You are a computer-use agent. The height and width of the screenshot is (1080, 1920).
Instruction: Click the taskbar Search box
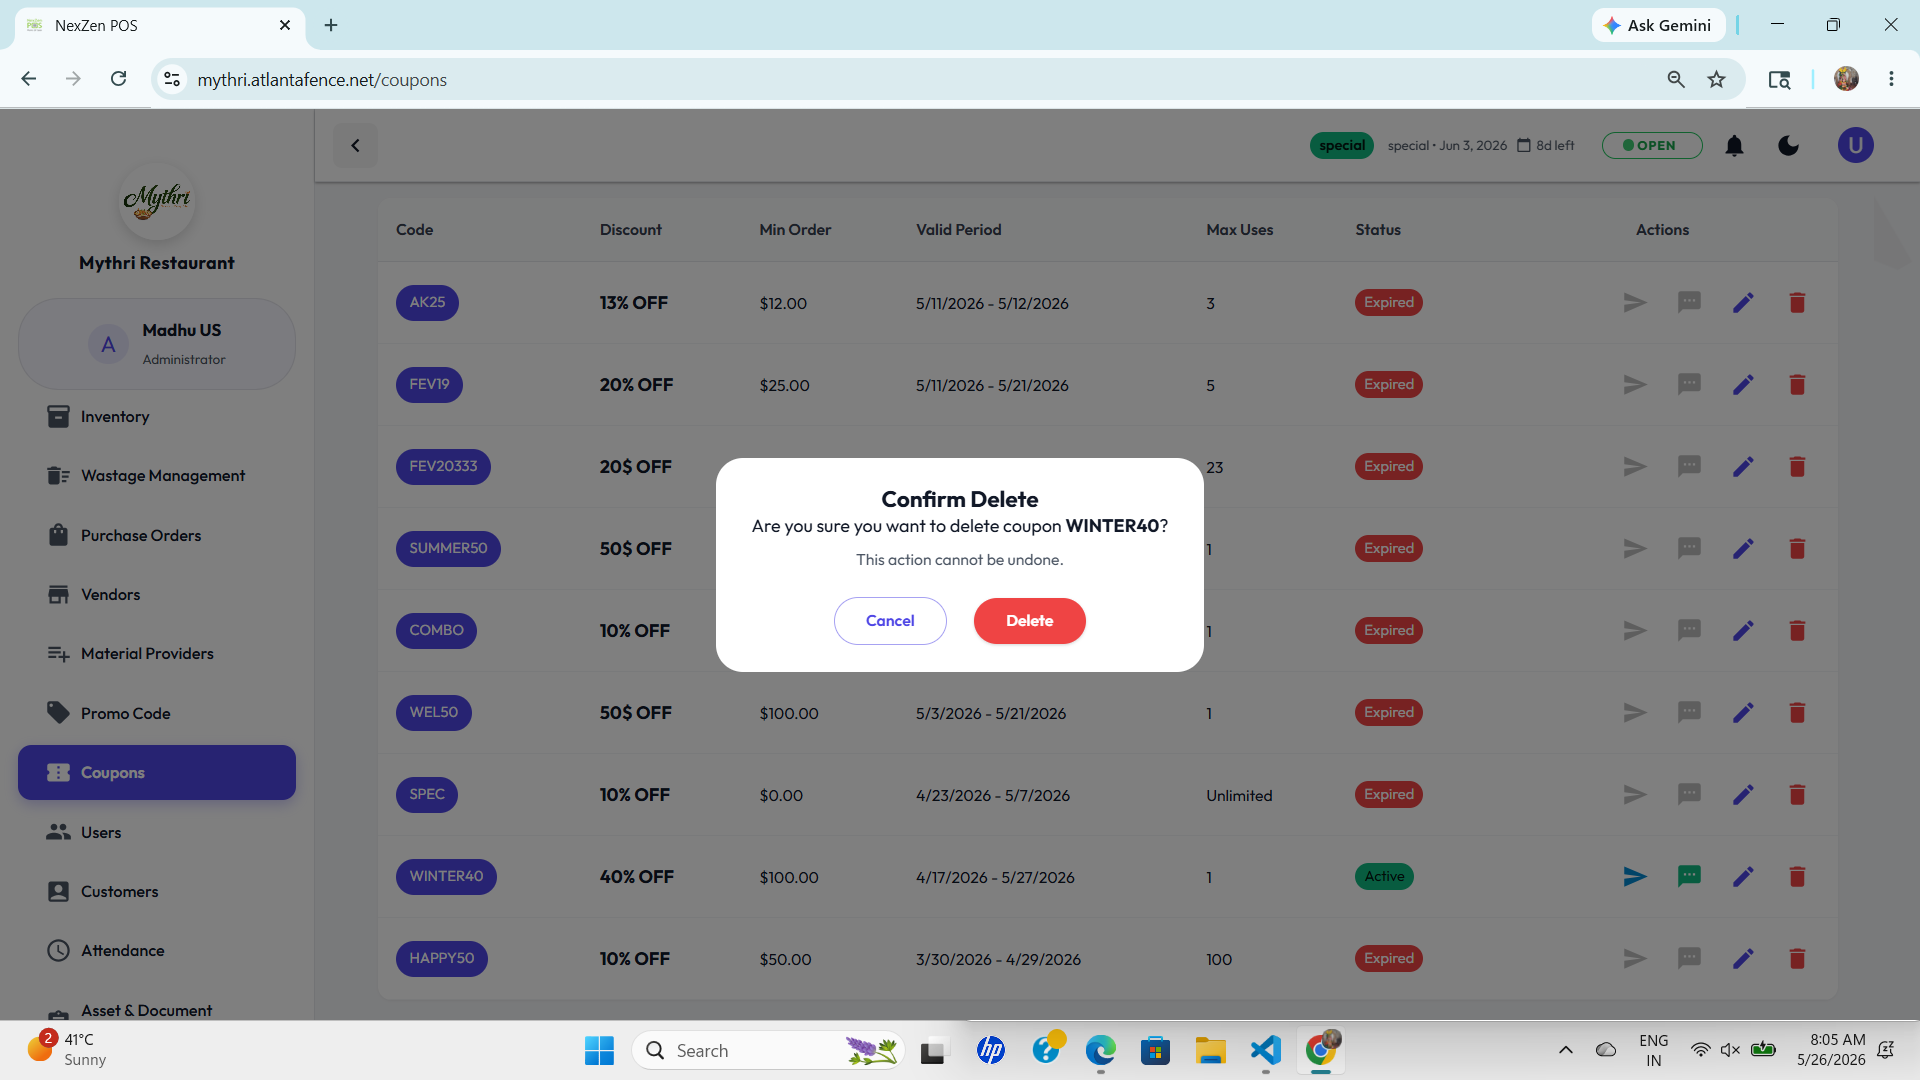768,1051
